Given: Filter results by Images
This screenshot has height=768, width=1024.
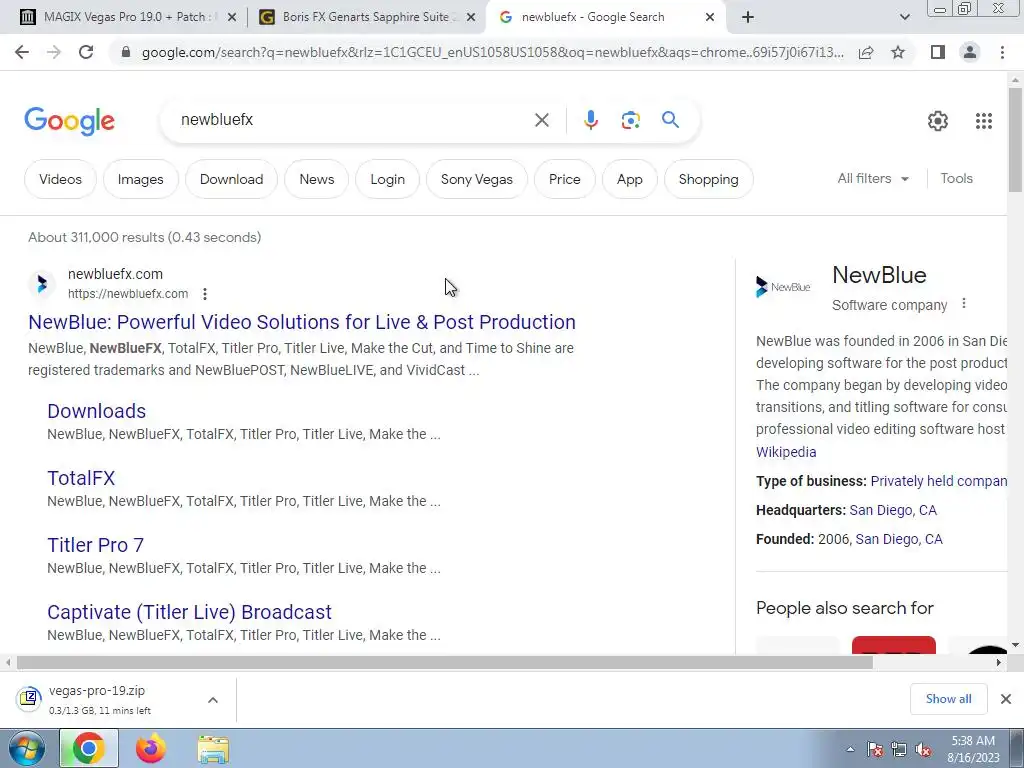Looking at the screenshot, I should pyautogui.click(x=140, y=179).
